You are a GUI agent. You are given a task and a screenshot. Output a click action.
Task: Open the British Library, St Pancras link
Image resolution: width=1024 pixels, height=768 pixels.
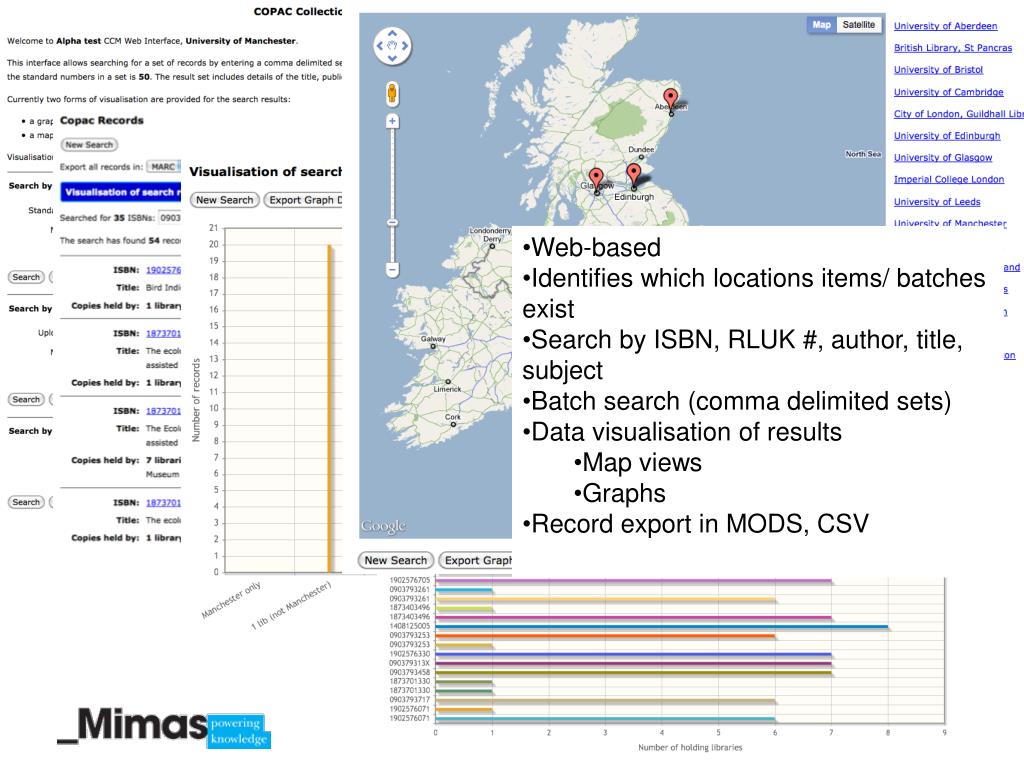[953, 48]
